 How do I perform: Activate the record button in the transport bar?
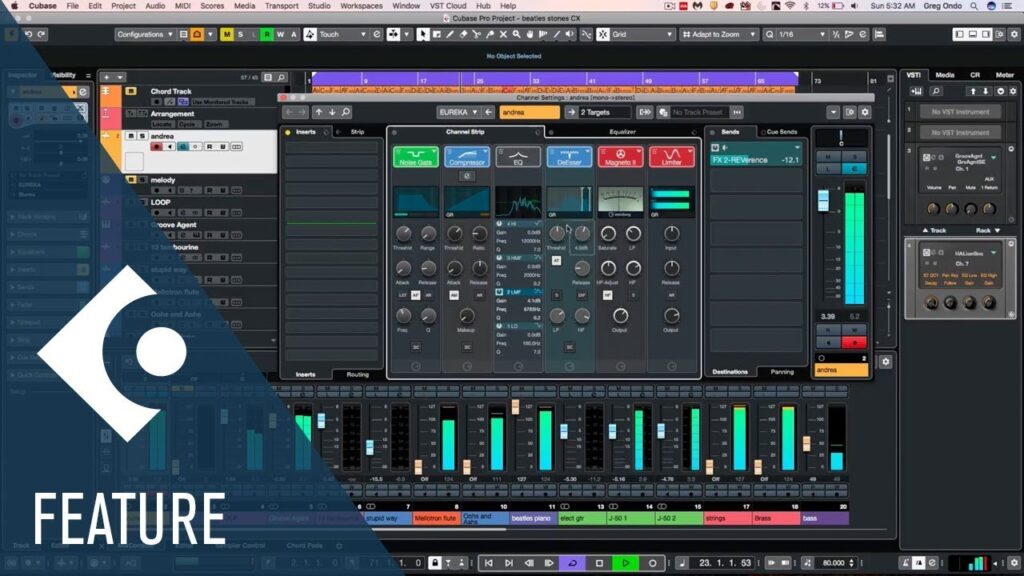(650, 564)
